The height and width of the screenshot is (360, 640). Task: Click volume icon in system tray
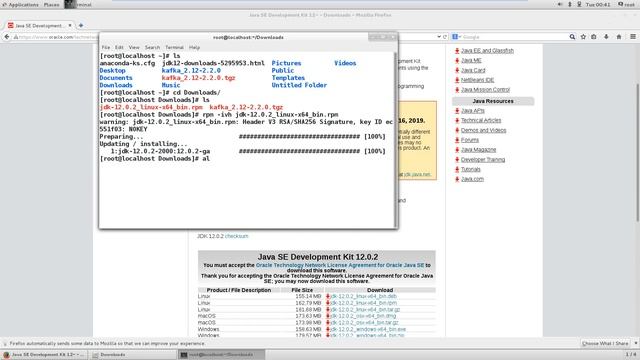click(x=560, y=4)
